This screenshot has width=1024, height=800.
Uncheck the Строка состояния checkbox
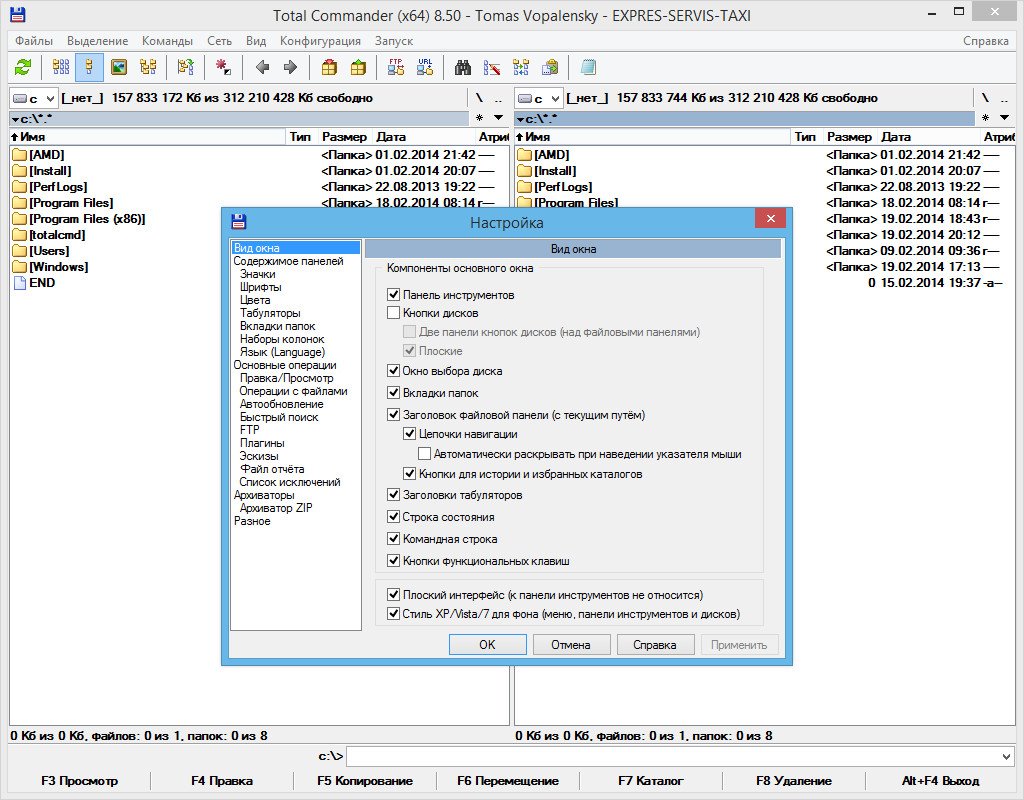click(x=393, y=517)
